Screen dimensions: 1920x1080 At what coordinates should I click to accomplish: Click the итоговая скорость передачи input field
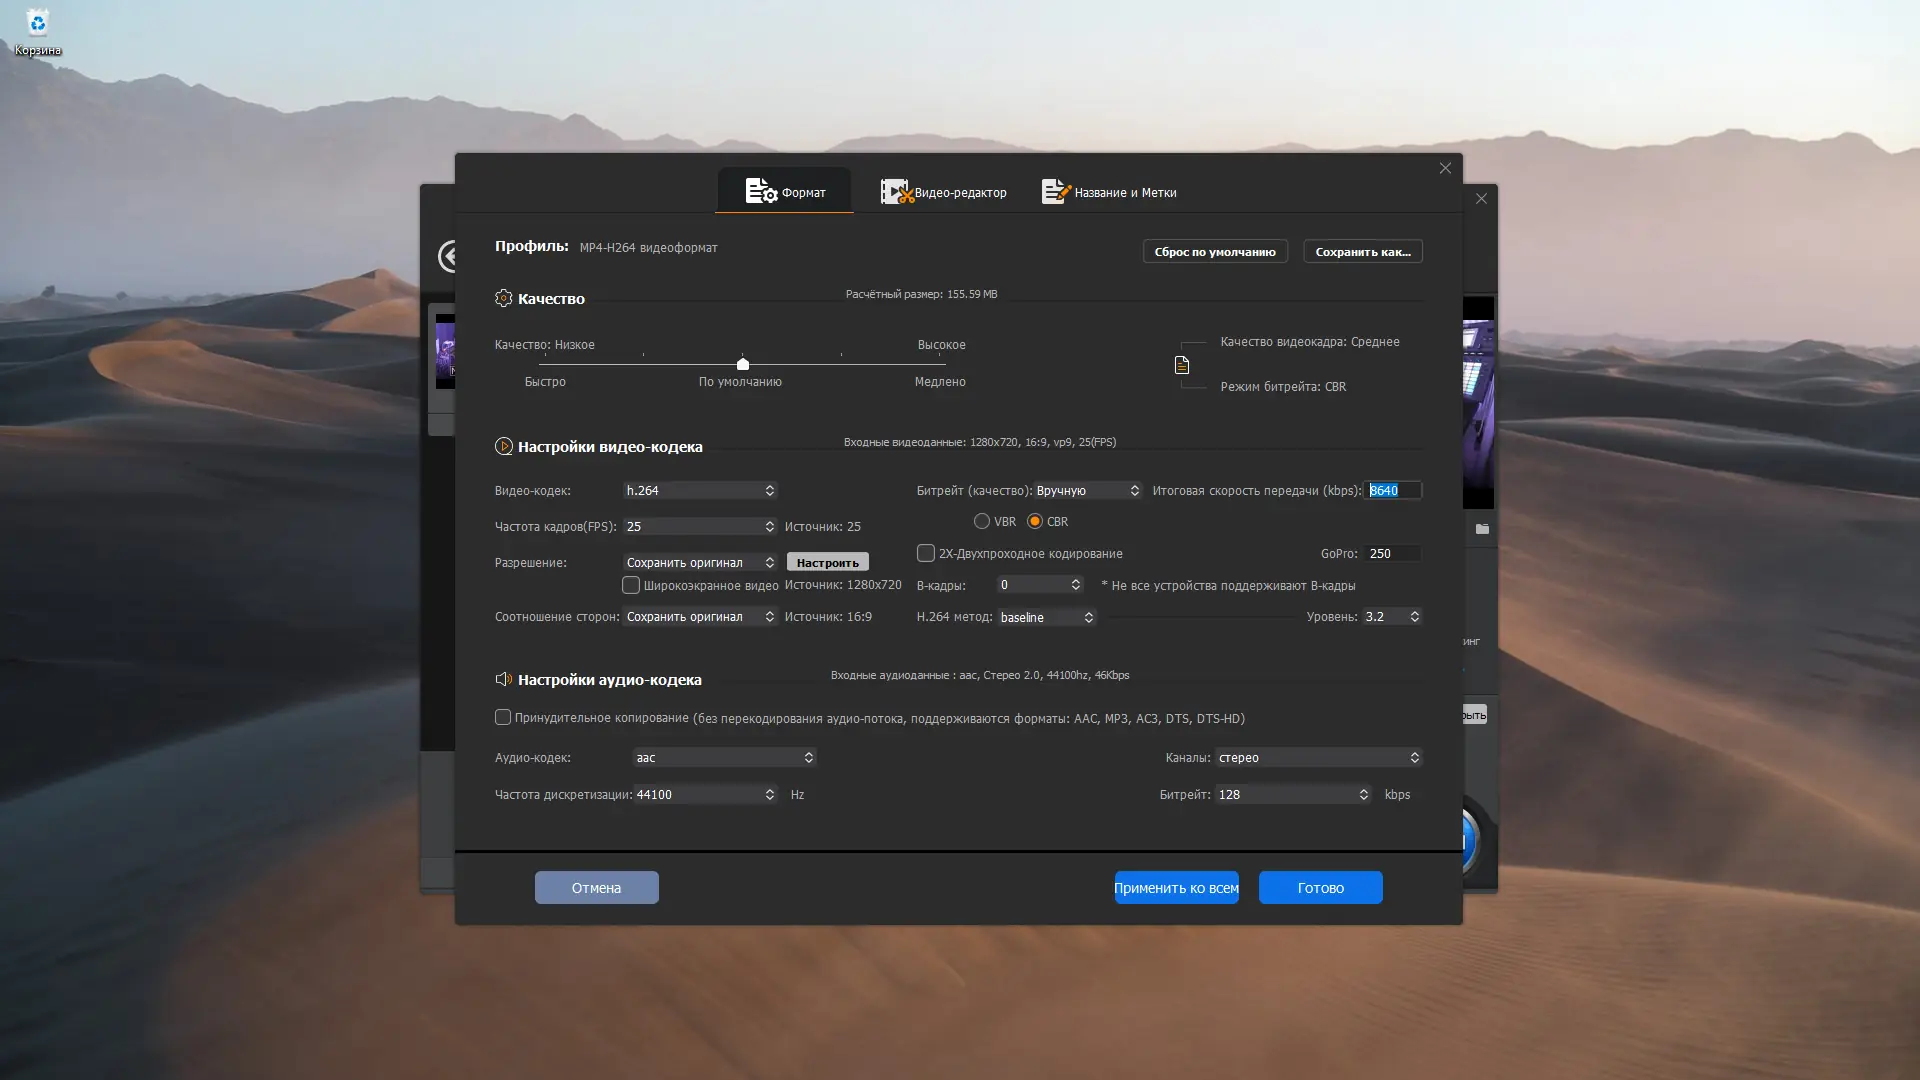(x=1394, y=490)
